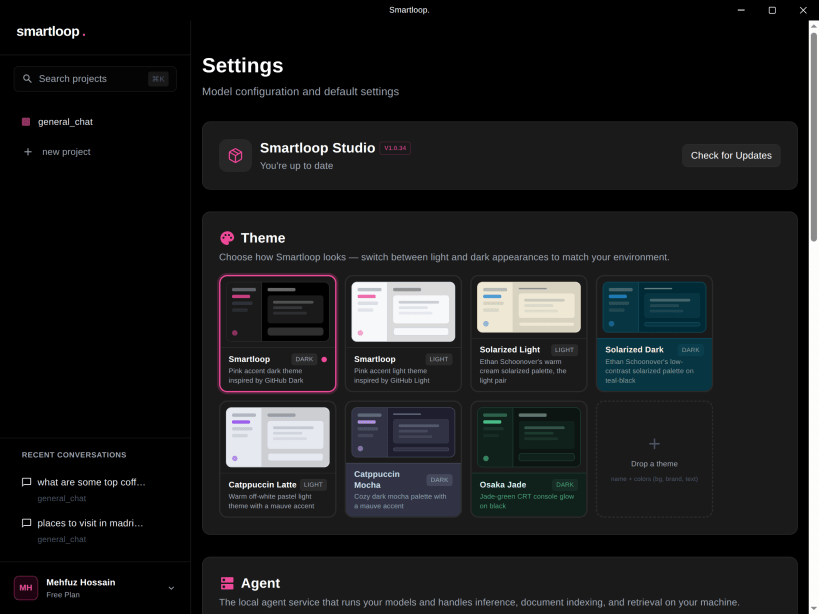The image size is (819, 614).
Task: Click the Catppuccin Mocha preview thumbnail
Action: (403, 432)
